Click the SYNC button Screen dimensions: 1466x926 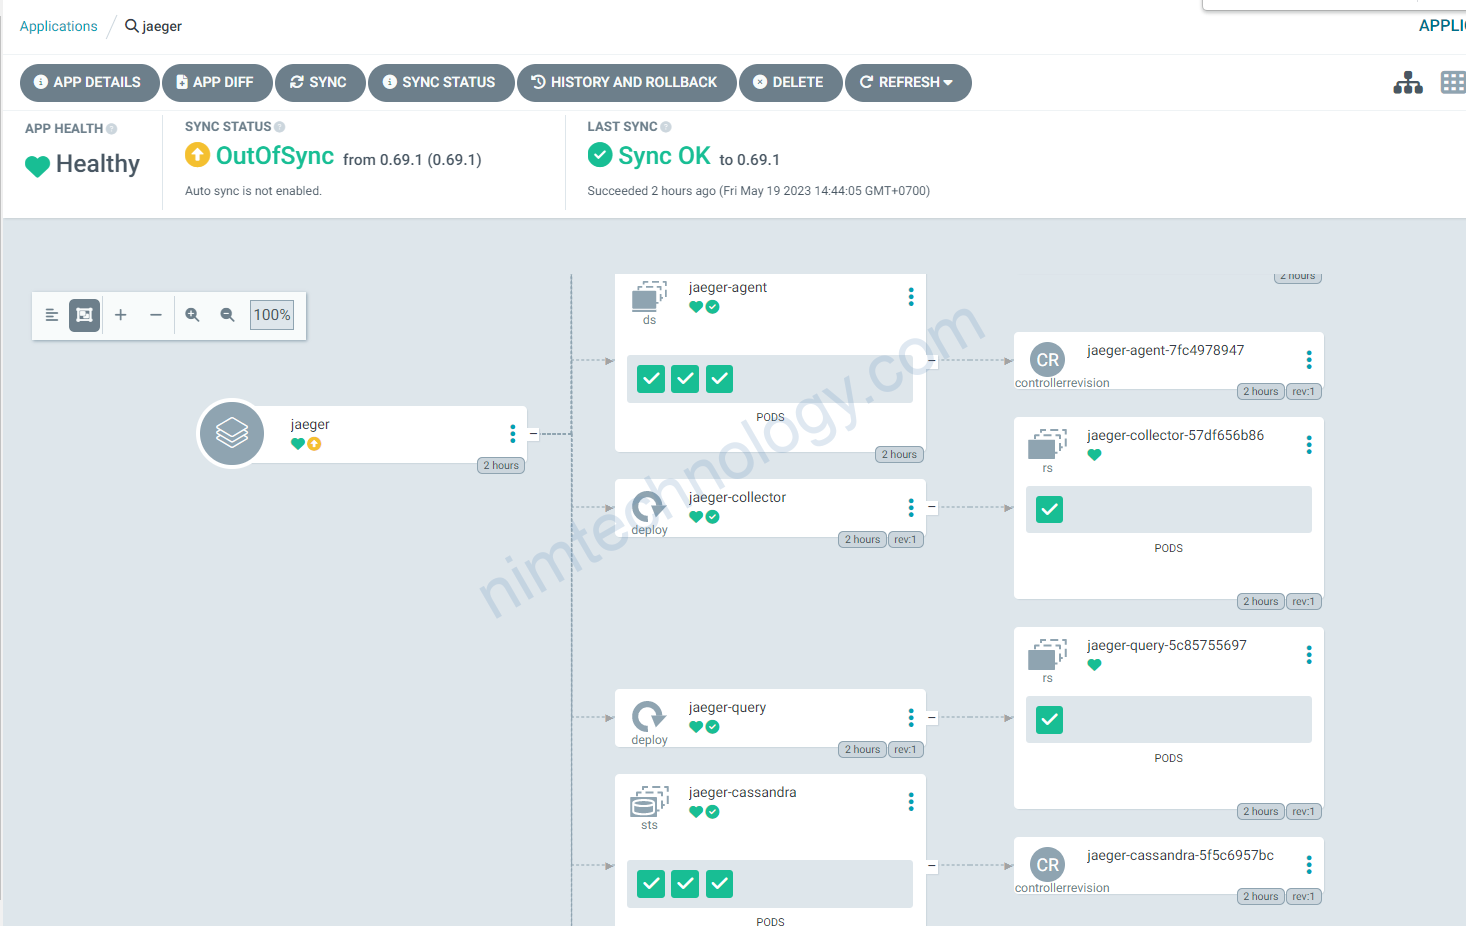(320, 82)
